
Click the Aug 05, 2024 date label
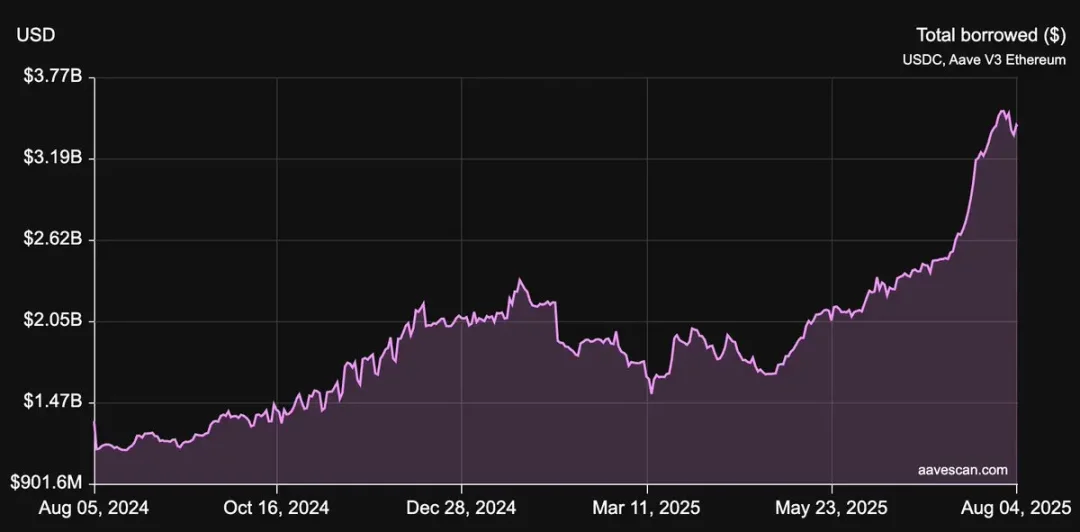click(96, 508)
